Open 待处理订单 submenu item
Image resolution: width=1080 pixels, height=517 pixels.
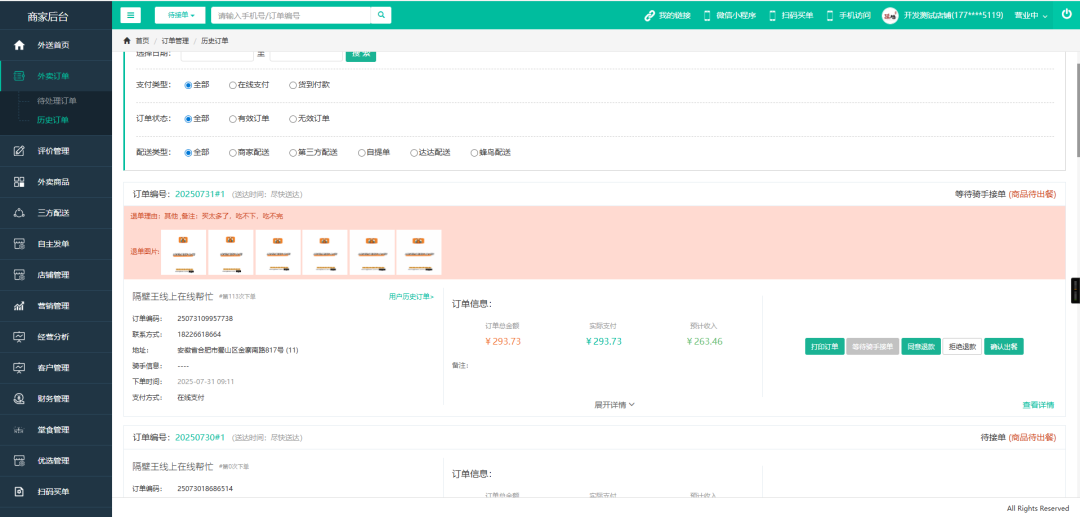click(57, 101)
